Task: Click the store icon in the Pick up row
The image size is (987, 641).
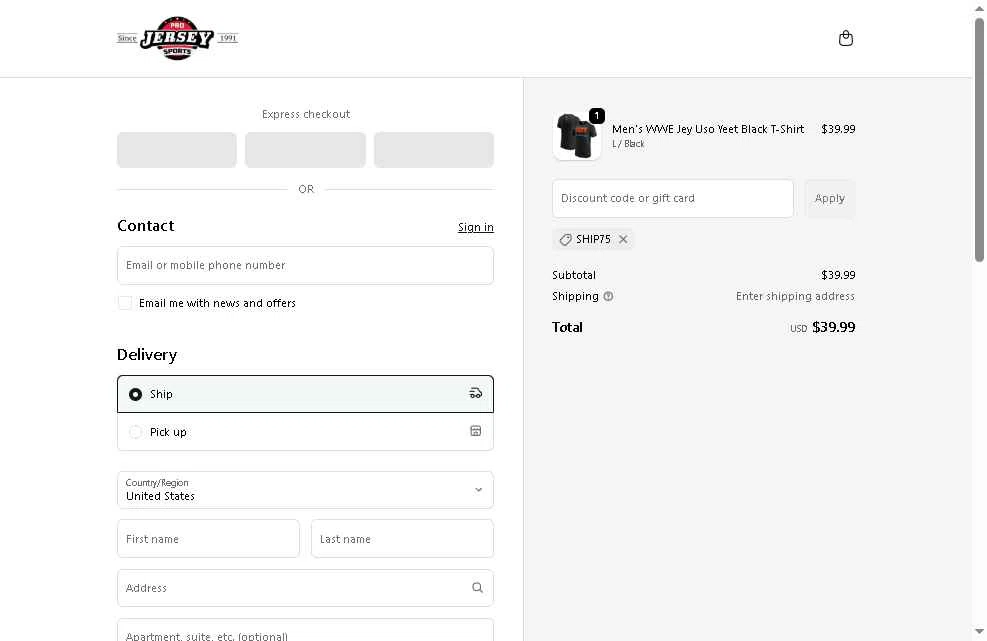Action: click(475, 431)
